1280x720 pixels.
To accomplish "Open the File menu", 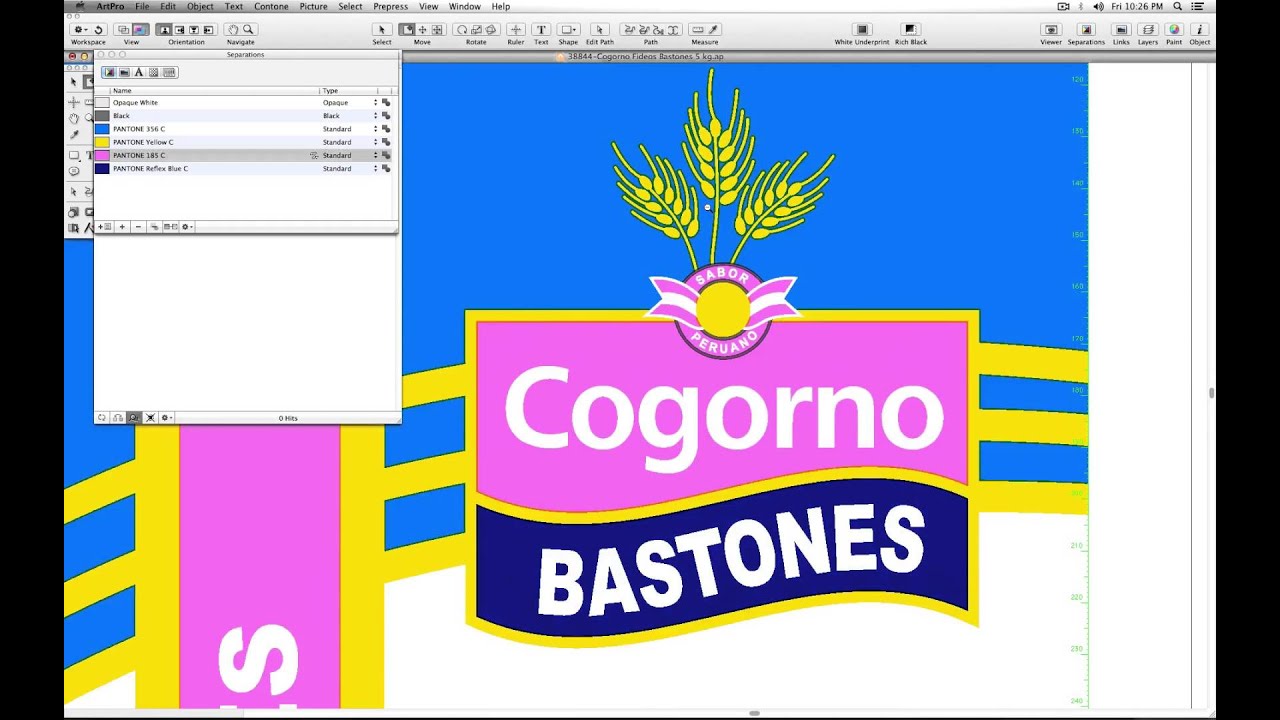I will pyautogui.click(x=142, y=6).
